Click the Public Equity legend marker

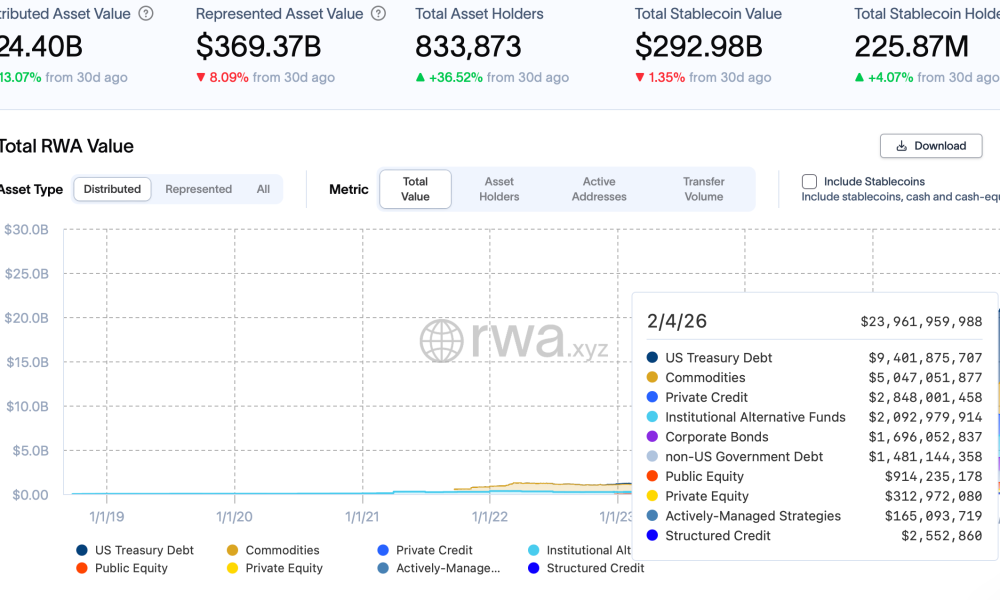tap(81, 568)
